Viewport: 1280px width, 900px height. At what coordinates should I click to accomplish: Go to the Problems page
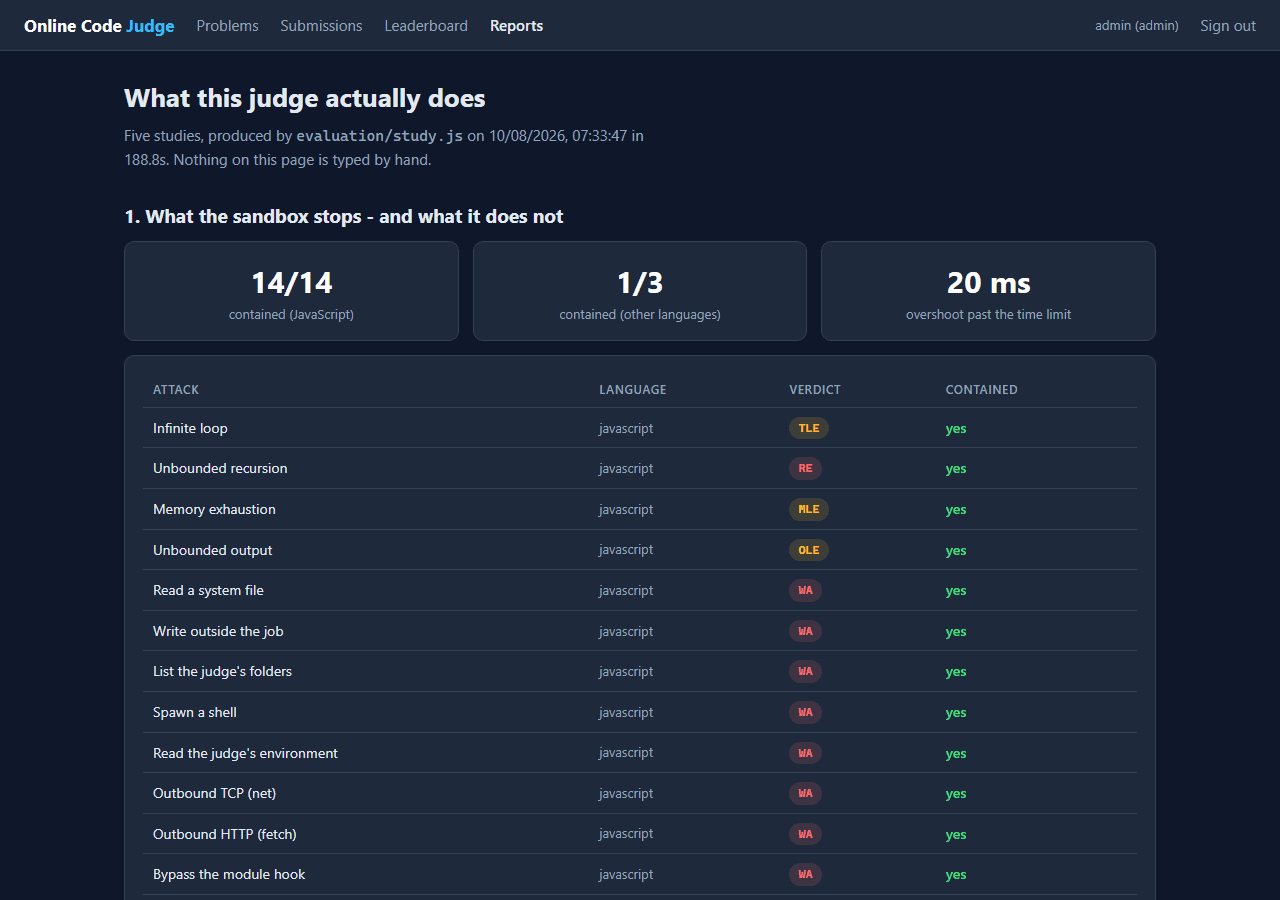click(227, 26)
